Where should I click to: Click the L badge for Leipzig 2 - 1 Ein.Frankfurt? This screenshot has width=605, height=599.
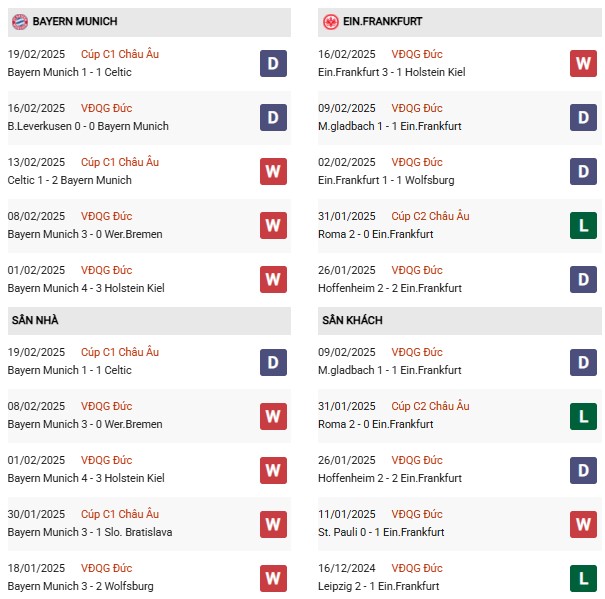584,578
